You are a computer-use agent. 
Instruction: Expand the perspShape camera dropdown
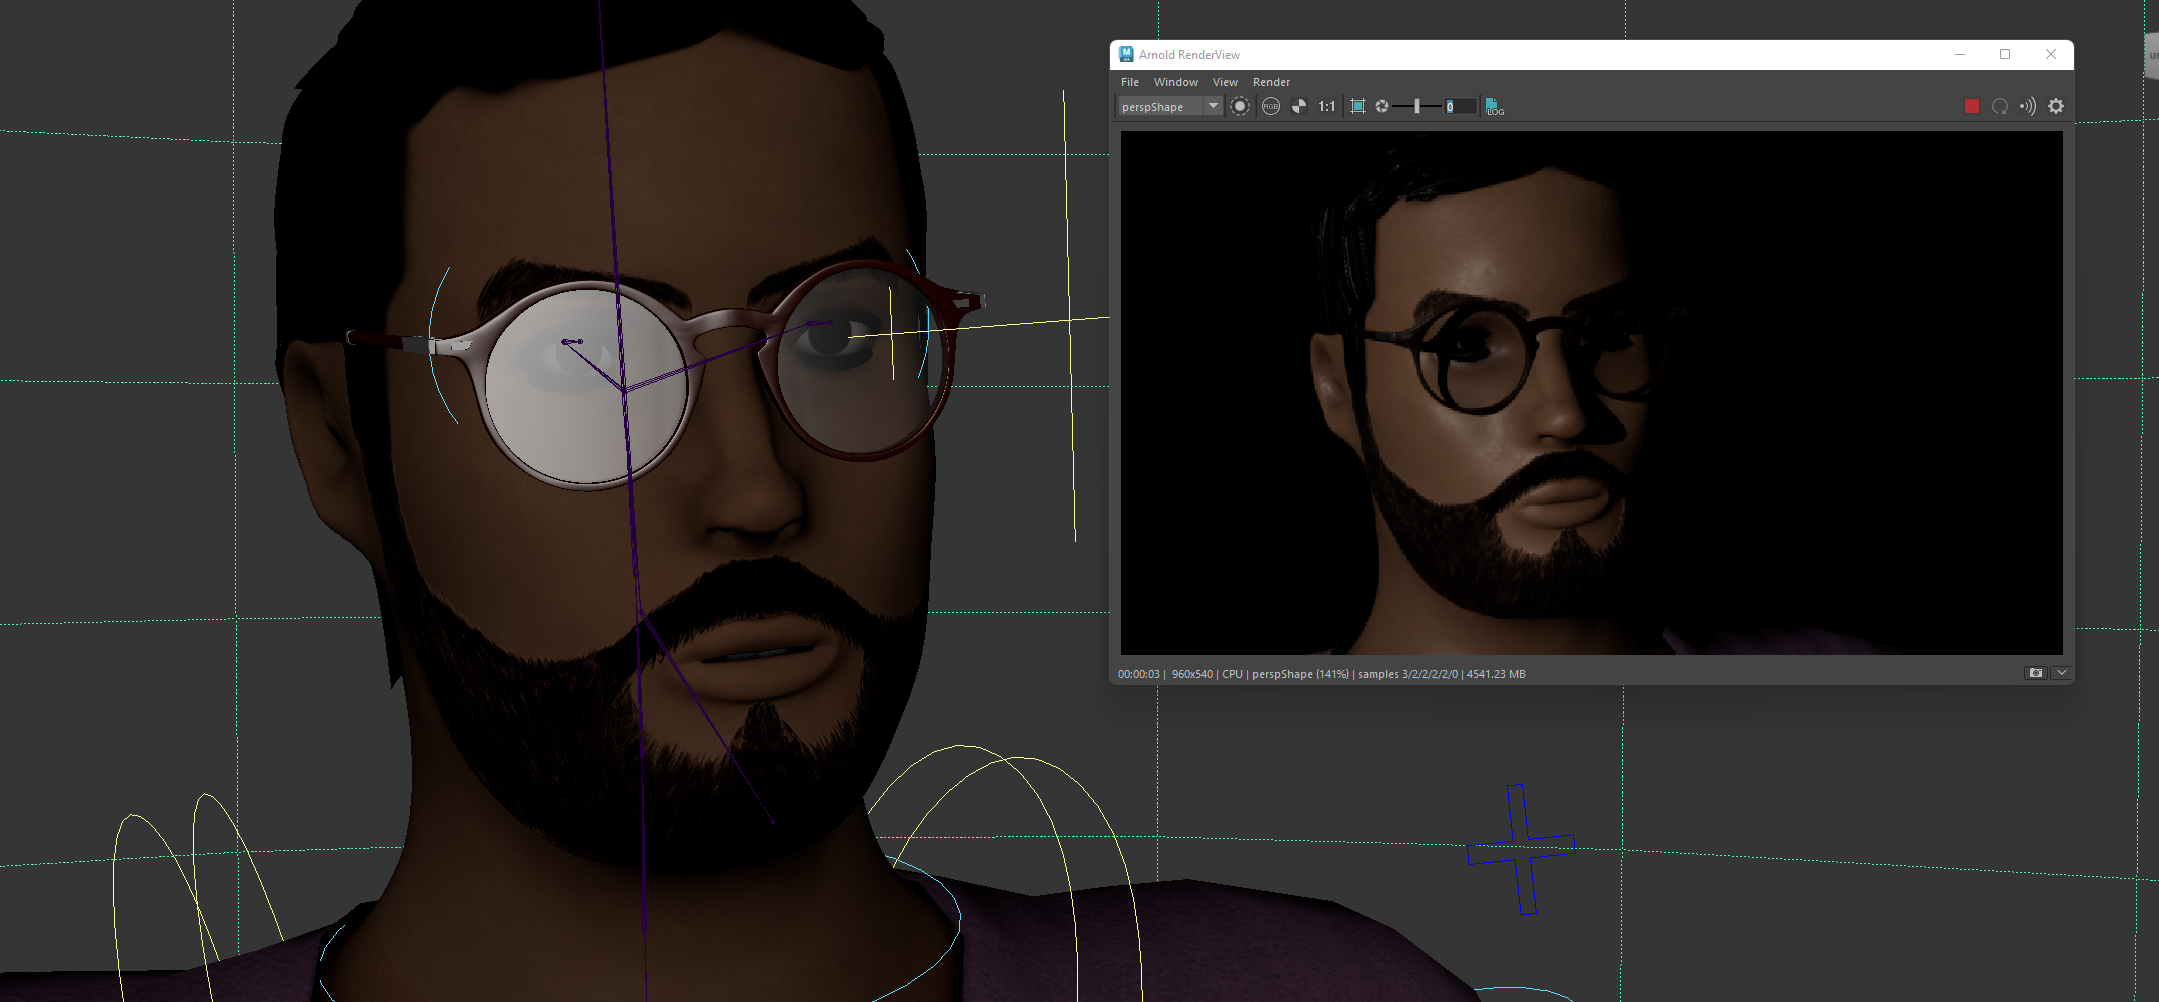[1213, 106]
